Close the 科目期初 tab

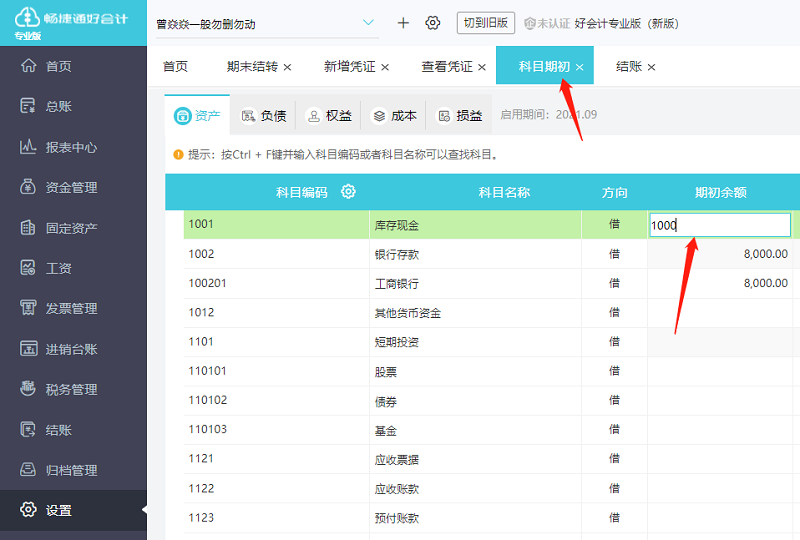point(580,67)
